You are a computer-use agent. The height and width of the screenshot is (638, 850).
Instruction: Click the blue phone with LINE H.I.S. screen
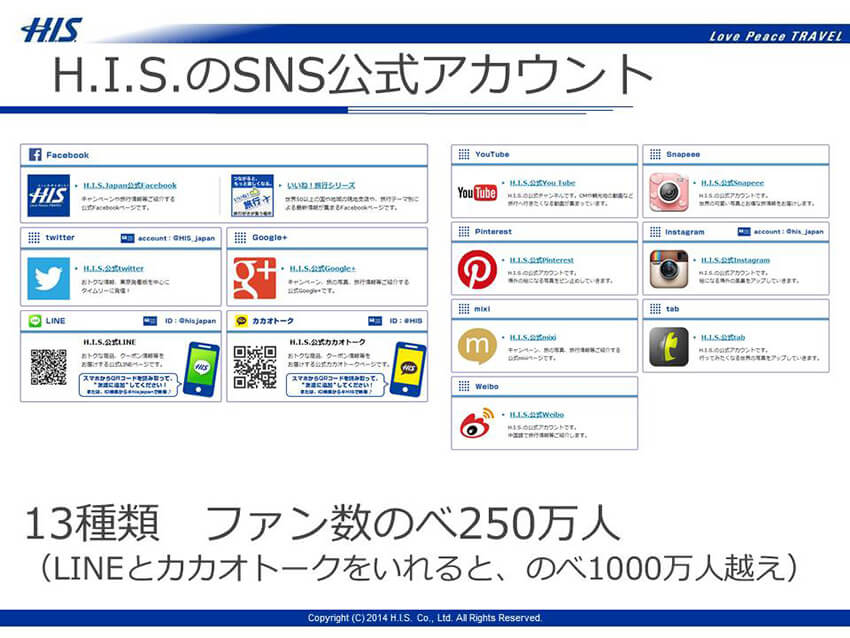point(201,370)
